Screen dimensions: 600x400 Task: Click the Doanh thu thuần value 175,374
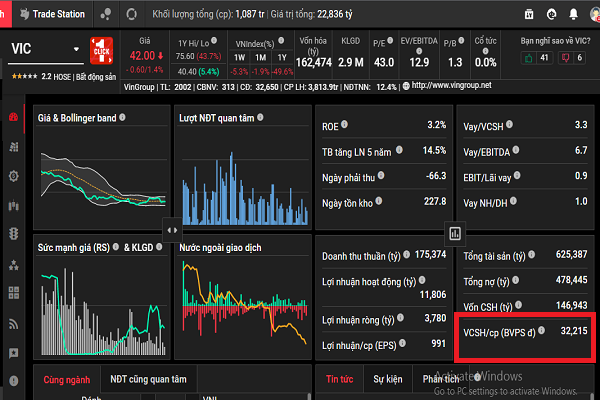point(430,254)
